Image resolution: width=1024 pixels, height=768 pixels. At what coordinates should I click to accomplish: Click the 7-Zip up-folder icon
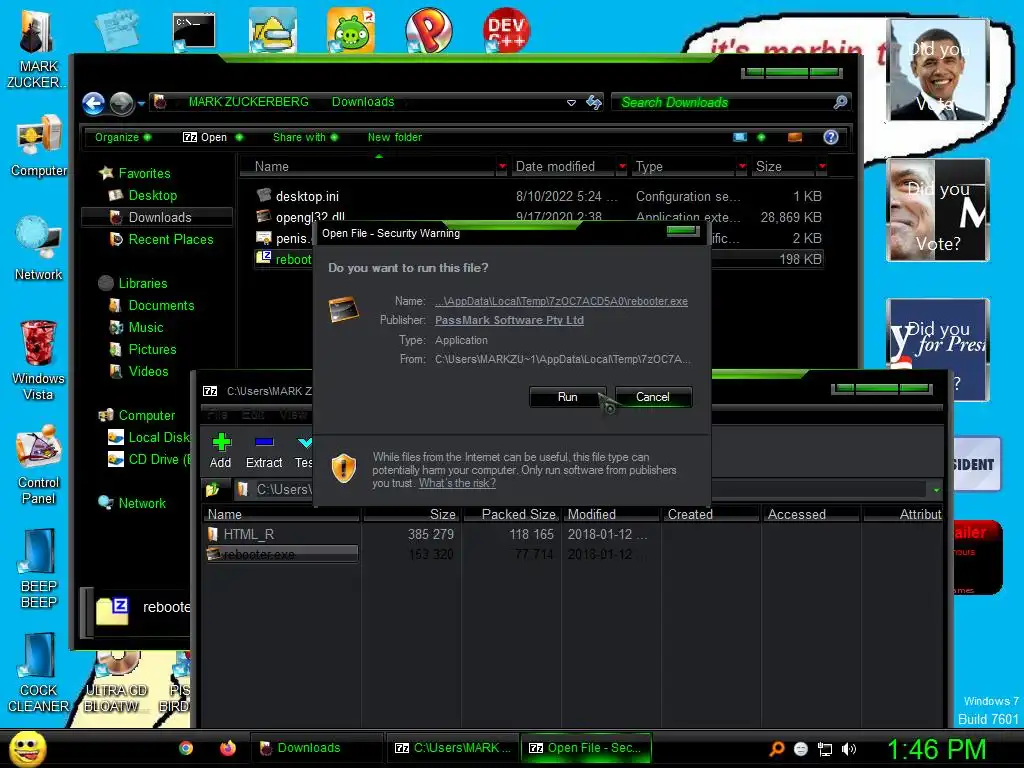(212, 489)
